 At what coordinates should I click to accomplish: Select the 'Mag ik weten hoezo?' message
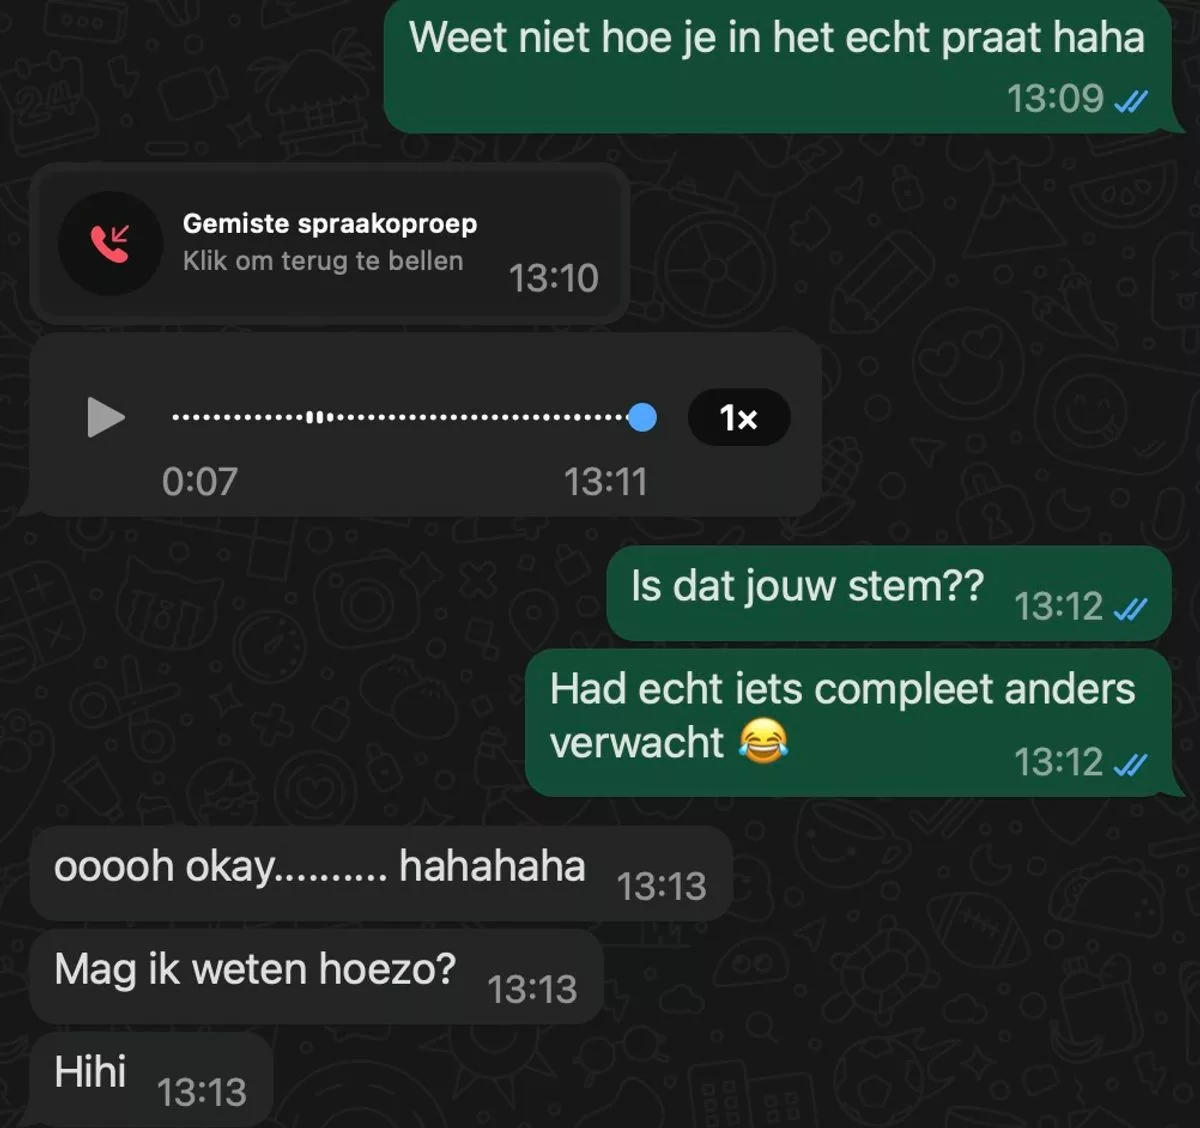316,976
